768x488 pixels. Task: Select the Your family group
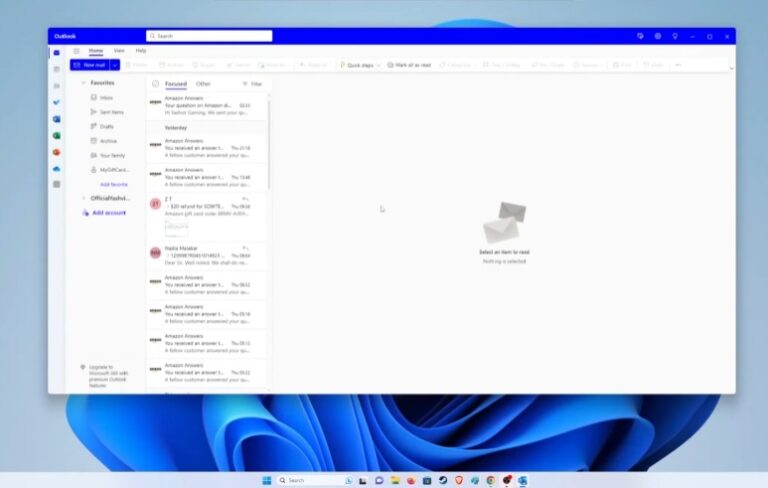108,155
